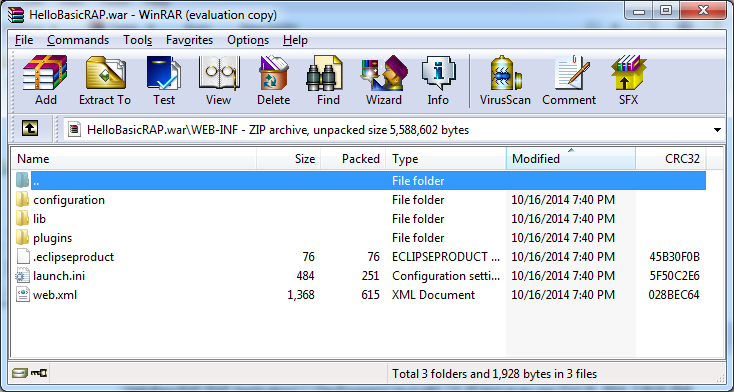Screen dimensions: 734x392
Task: Sort by the Type column header
Action: (x=446, y=159)
